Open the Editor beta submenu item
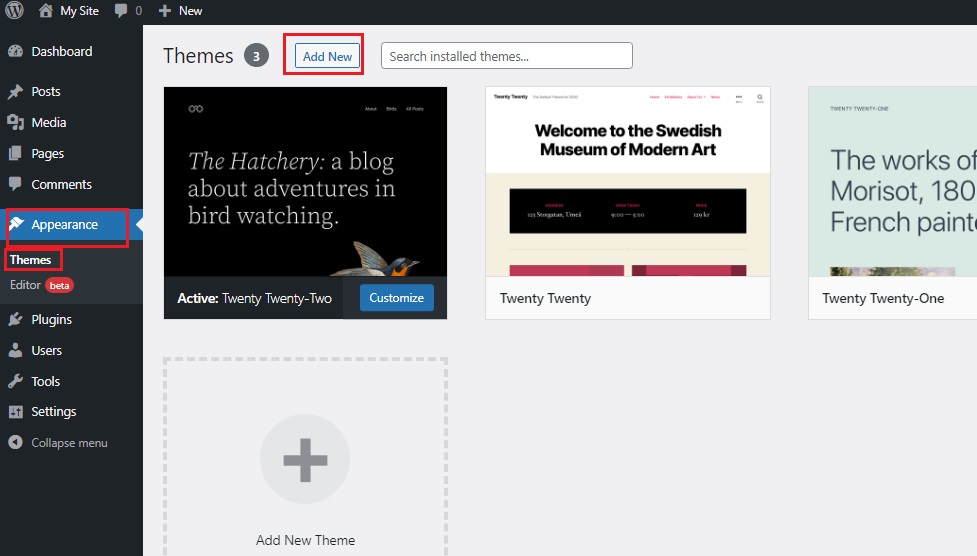This screenshot has height=556, width=977. point(41,285)
